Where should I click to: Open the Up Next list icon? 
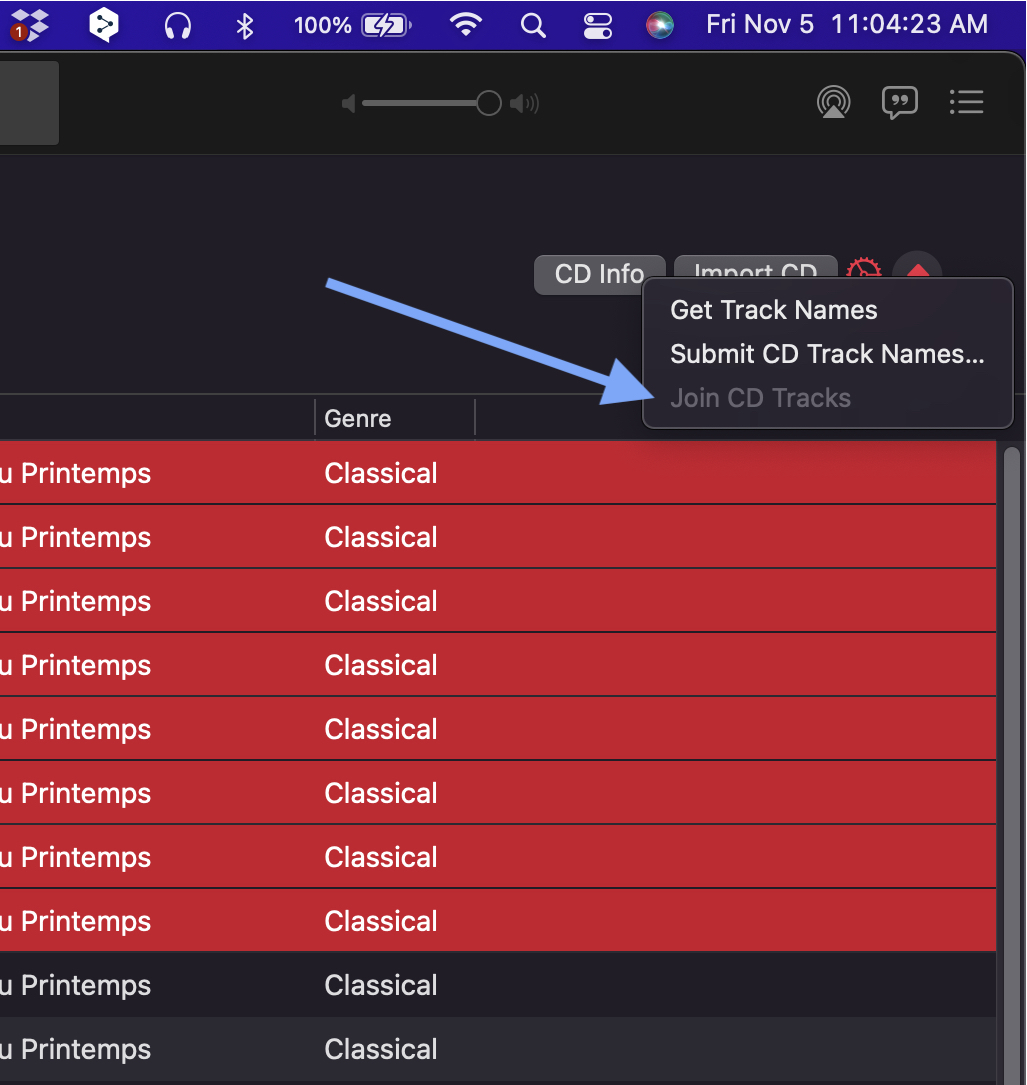pyautogui.click(x=966, y=102)
